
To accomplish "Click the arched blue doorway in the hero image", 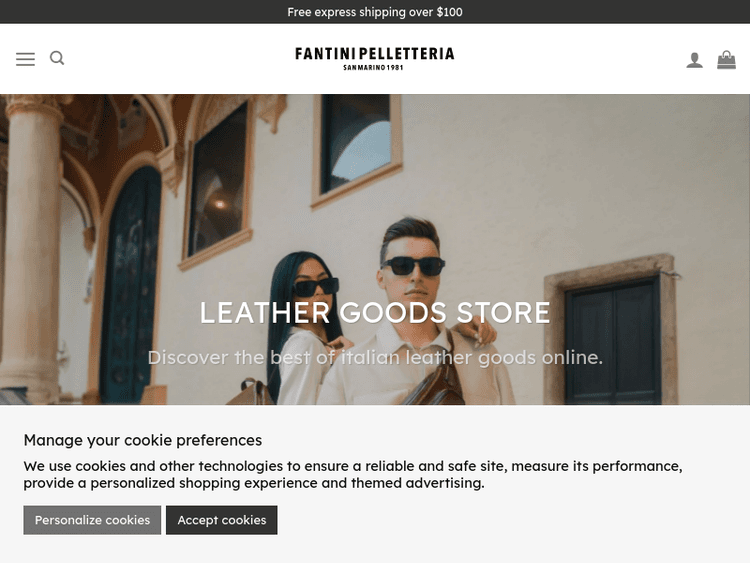I will pyautogui.click(x=130, y=285).
